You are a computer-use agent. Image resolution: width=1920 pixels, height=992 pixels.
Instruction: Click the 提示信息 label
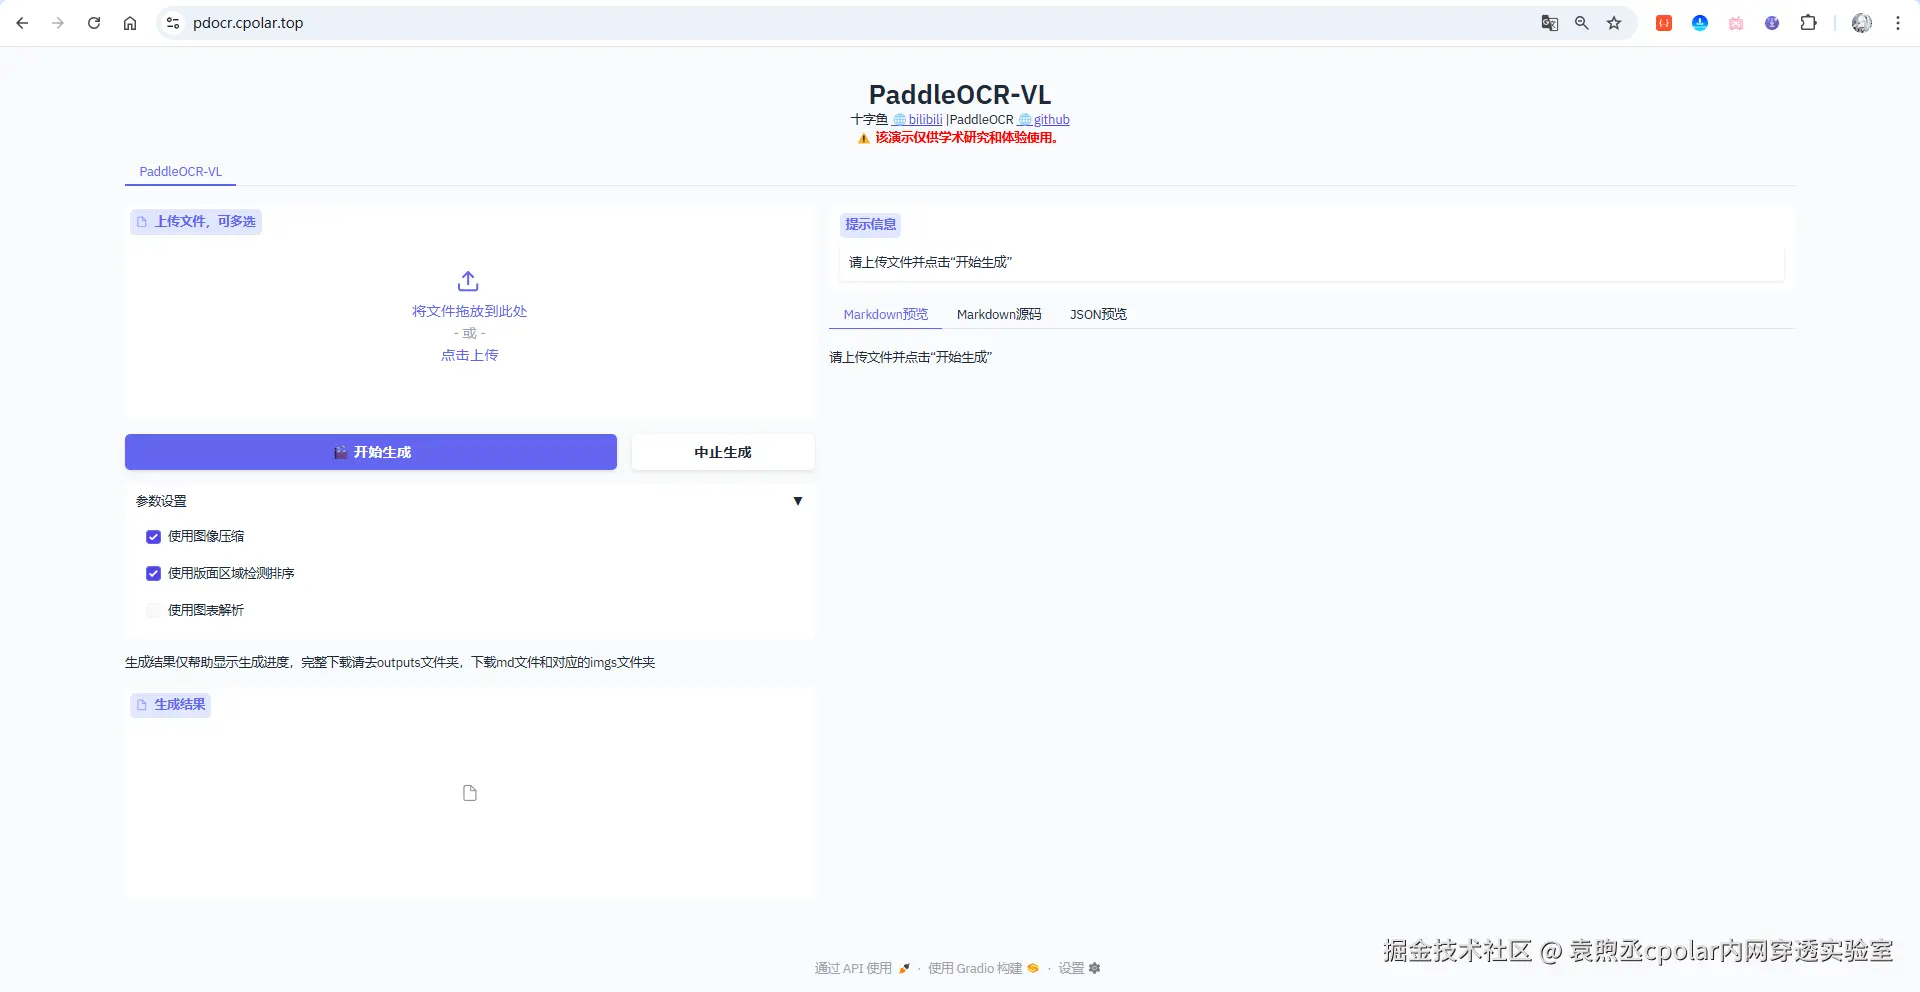871,225
